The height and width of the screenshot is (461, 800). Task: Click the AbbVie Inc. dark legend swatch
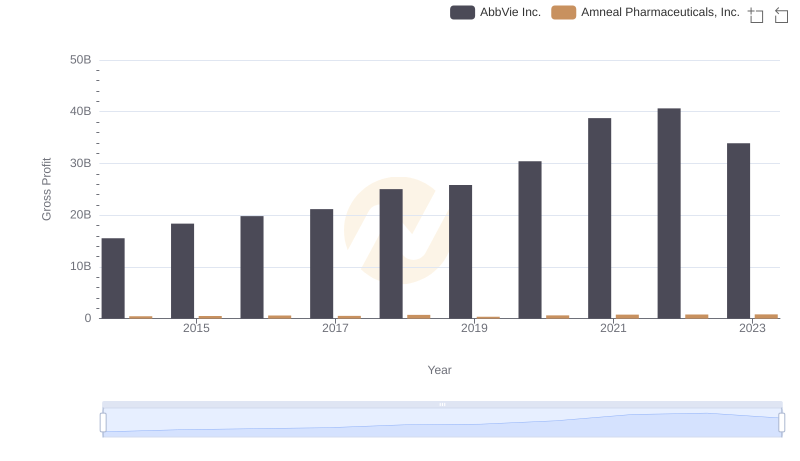pyautogui.click(x=462, y=12)
